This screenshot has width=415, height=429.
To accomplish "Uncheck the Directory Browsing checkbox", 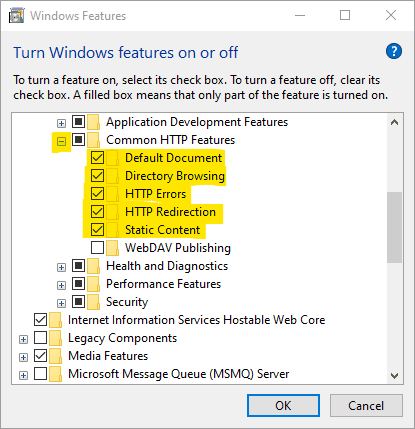I will (97, 176).
